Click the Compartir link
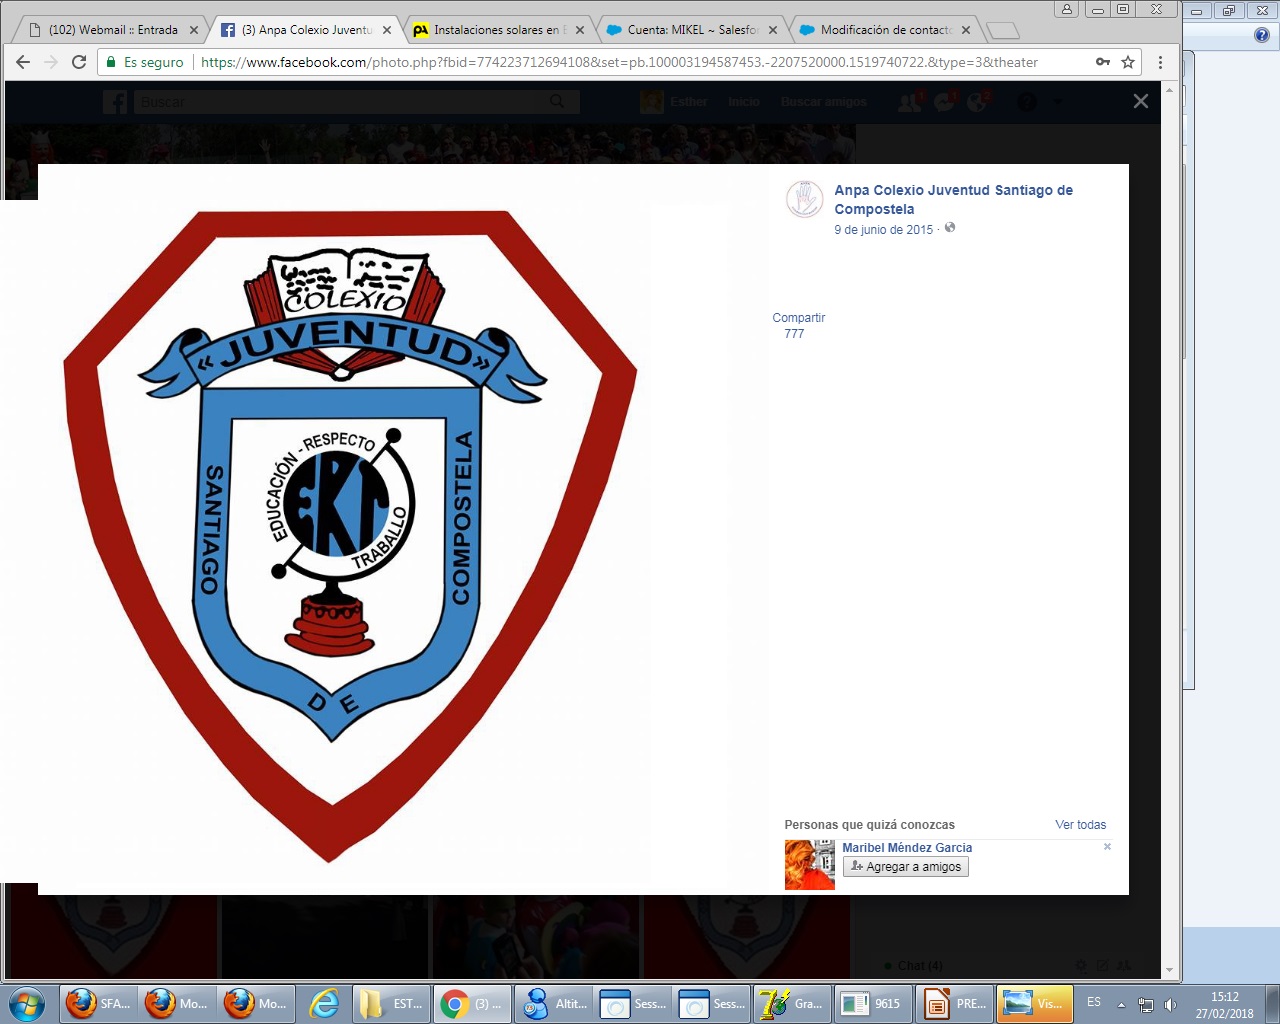Image resolution: width=1280 pixels, height=1024 pixels. click(799, 318)
